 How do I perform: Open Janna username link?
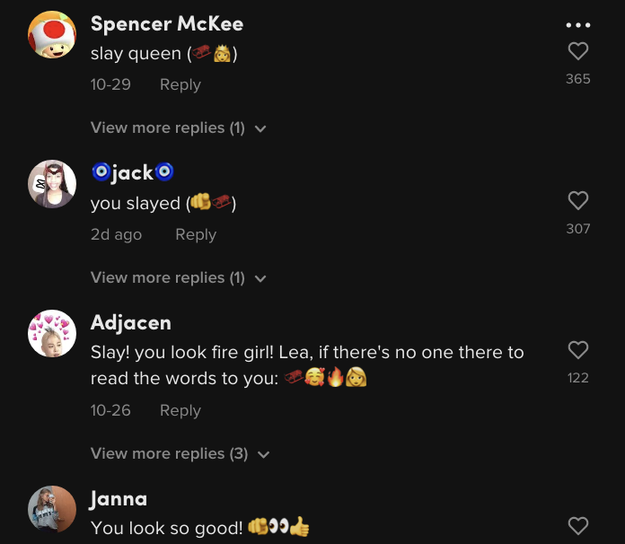118,498
